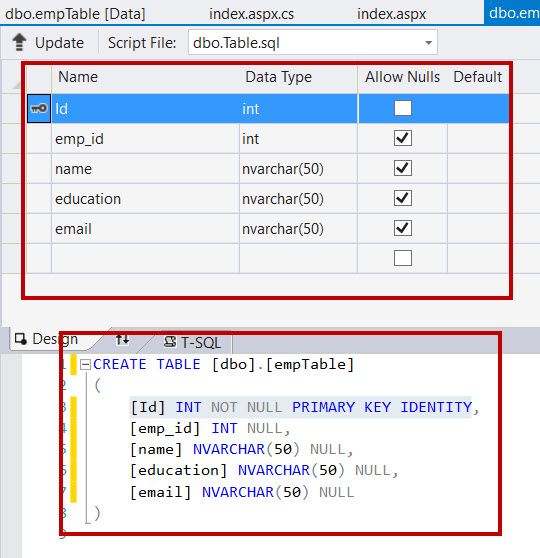This screenshot has height=558, width=540.
Task: Click nvarchar(50) data type of email row
Action: (298, 228)
